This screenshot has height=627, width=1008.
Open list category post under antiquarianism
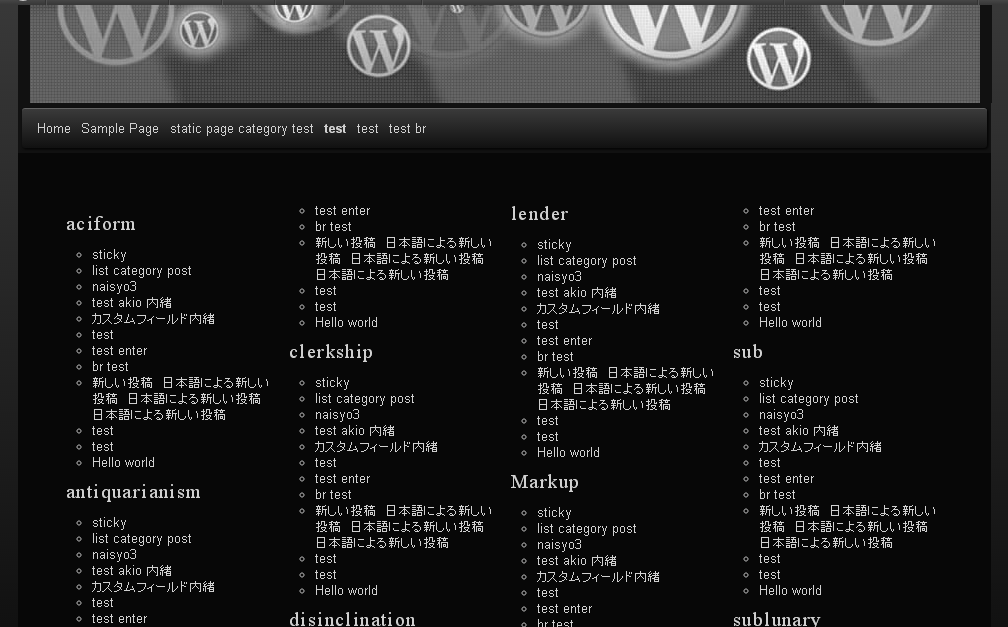point(141,539)
